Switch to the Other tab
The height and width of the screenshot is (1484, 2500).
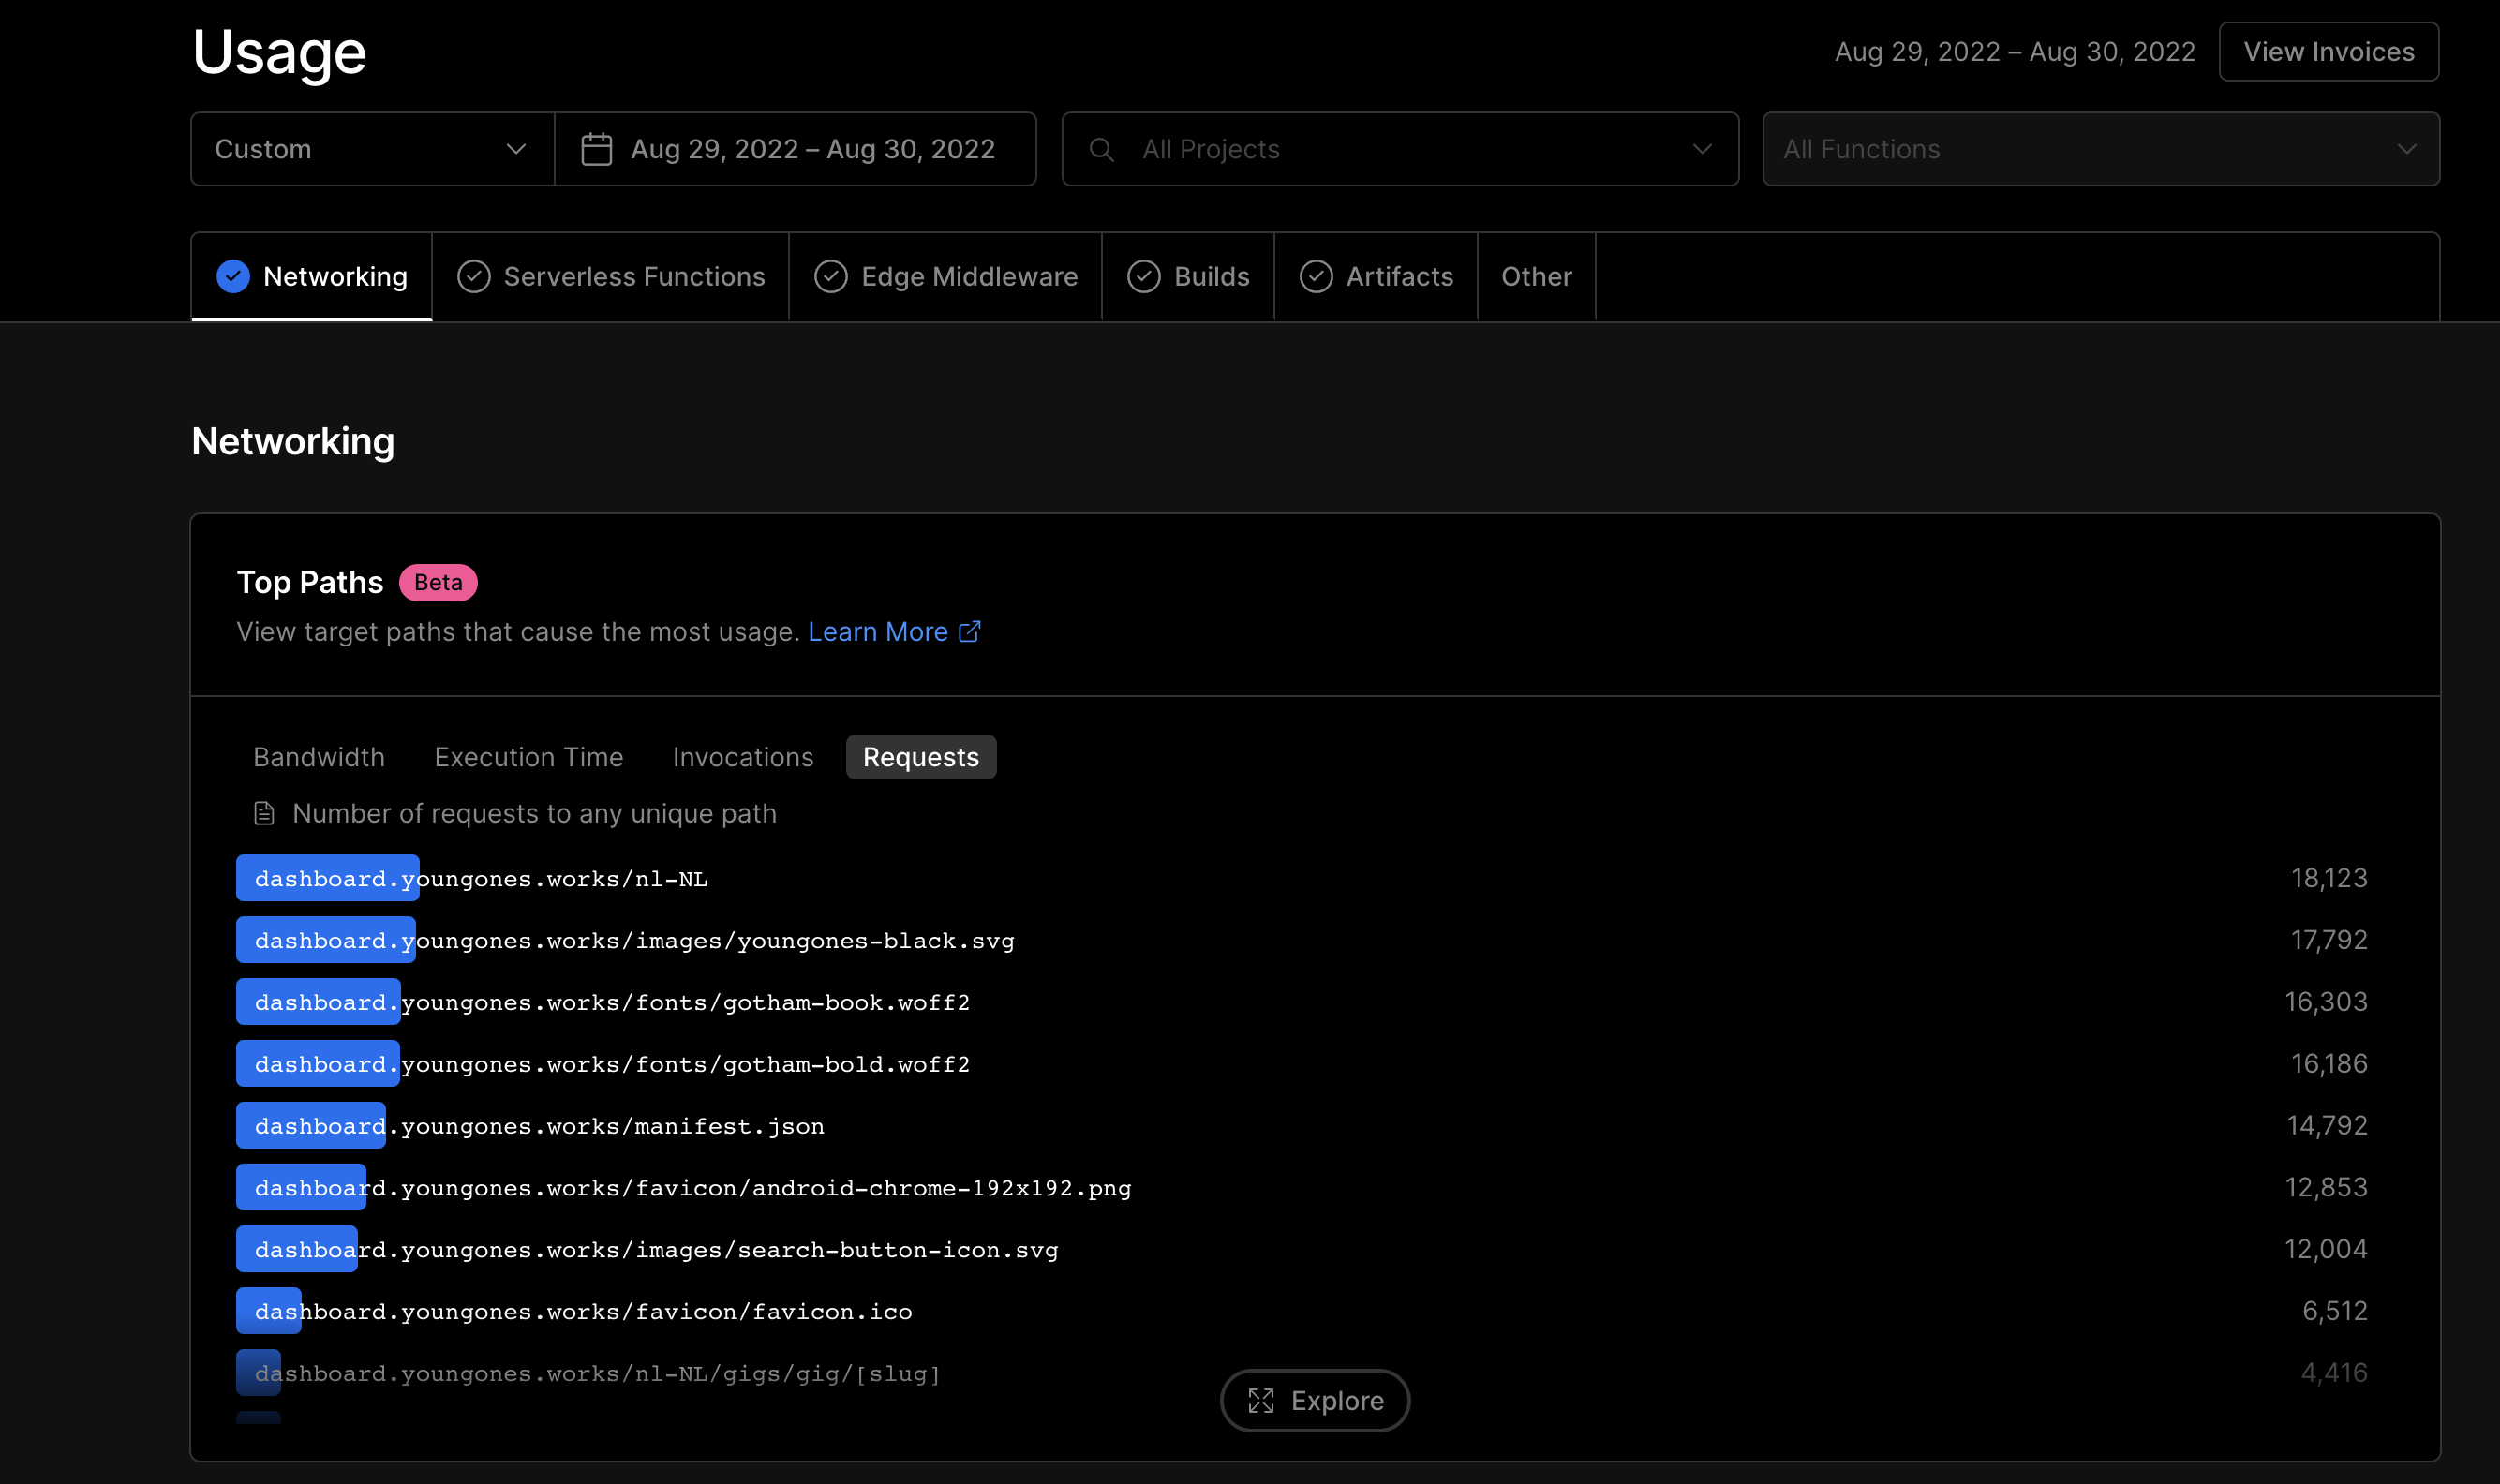(x=1536, y=276)
